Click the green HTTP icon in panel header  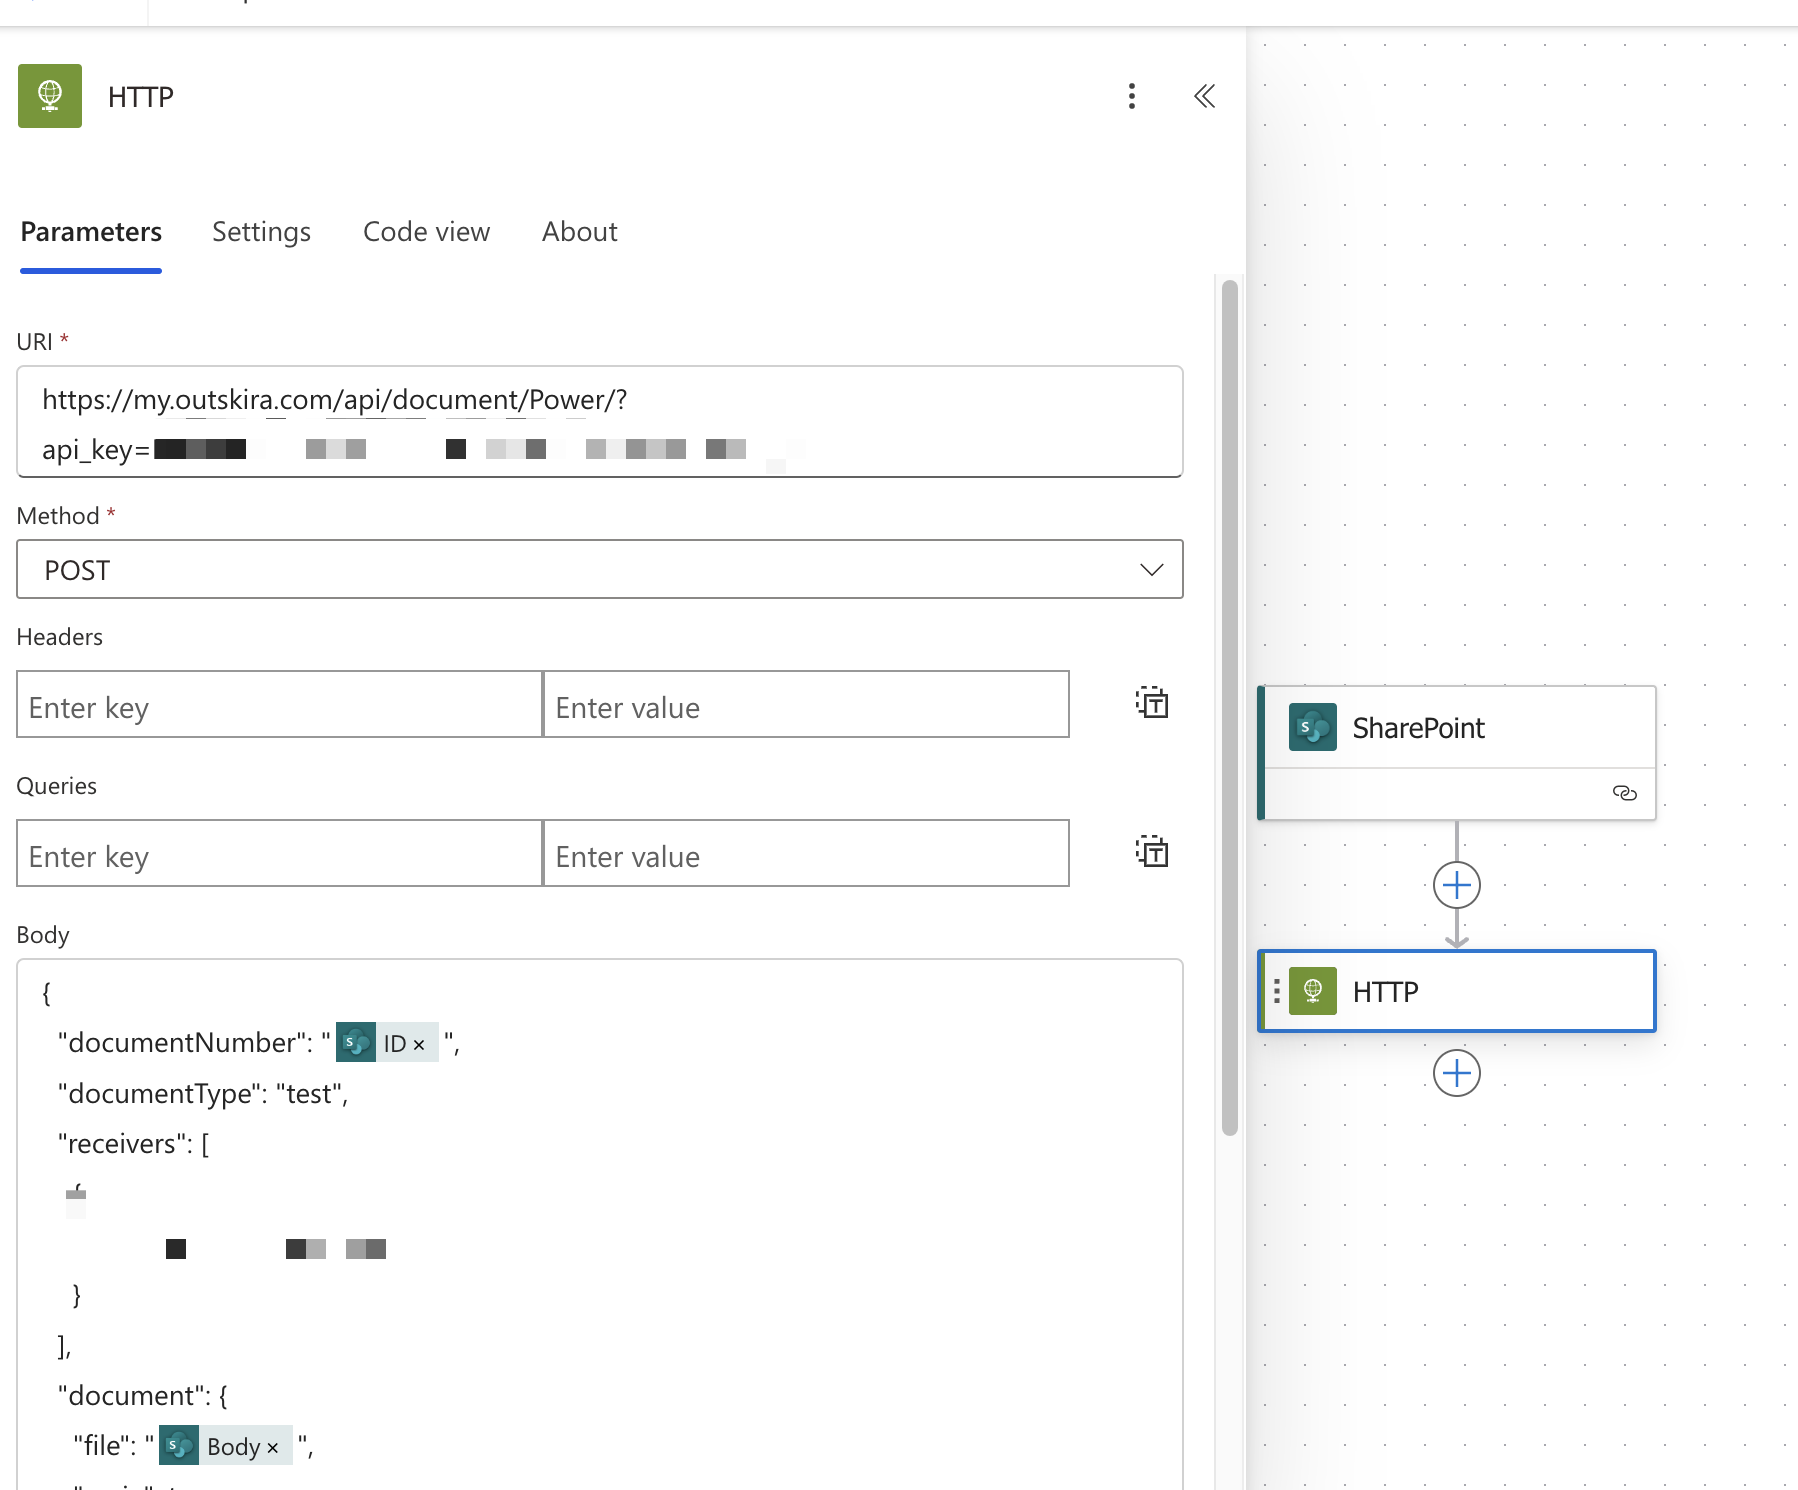[50, 96]
